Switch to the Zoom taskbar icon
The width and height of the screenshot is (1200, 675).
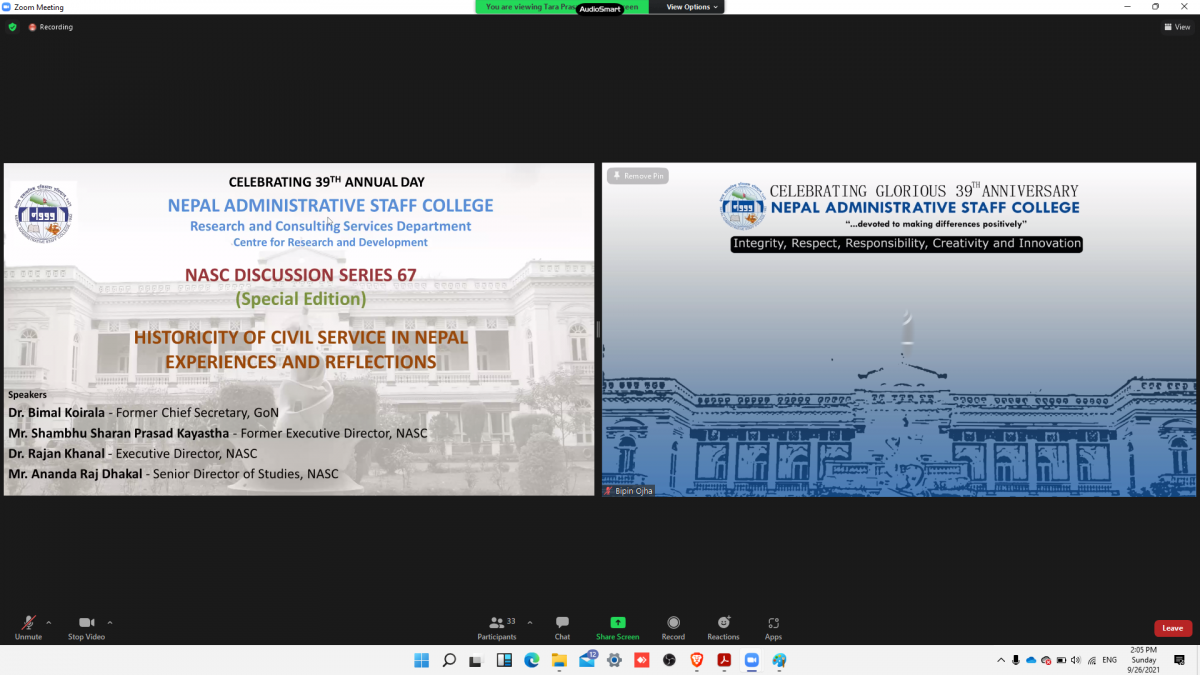pyautogui.click(x=752, y=660)
